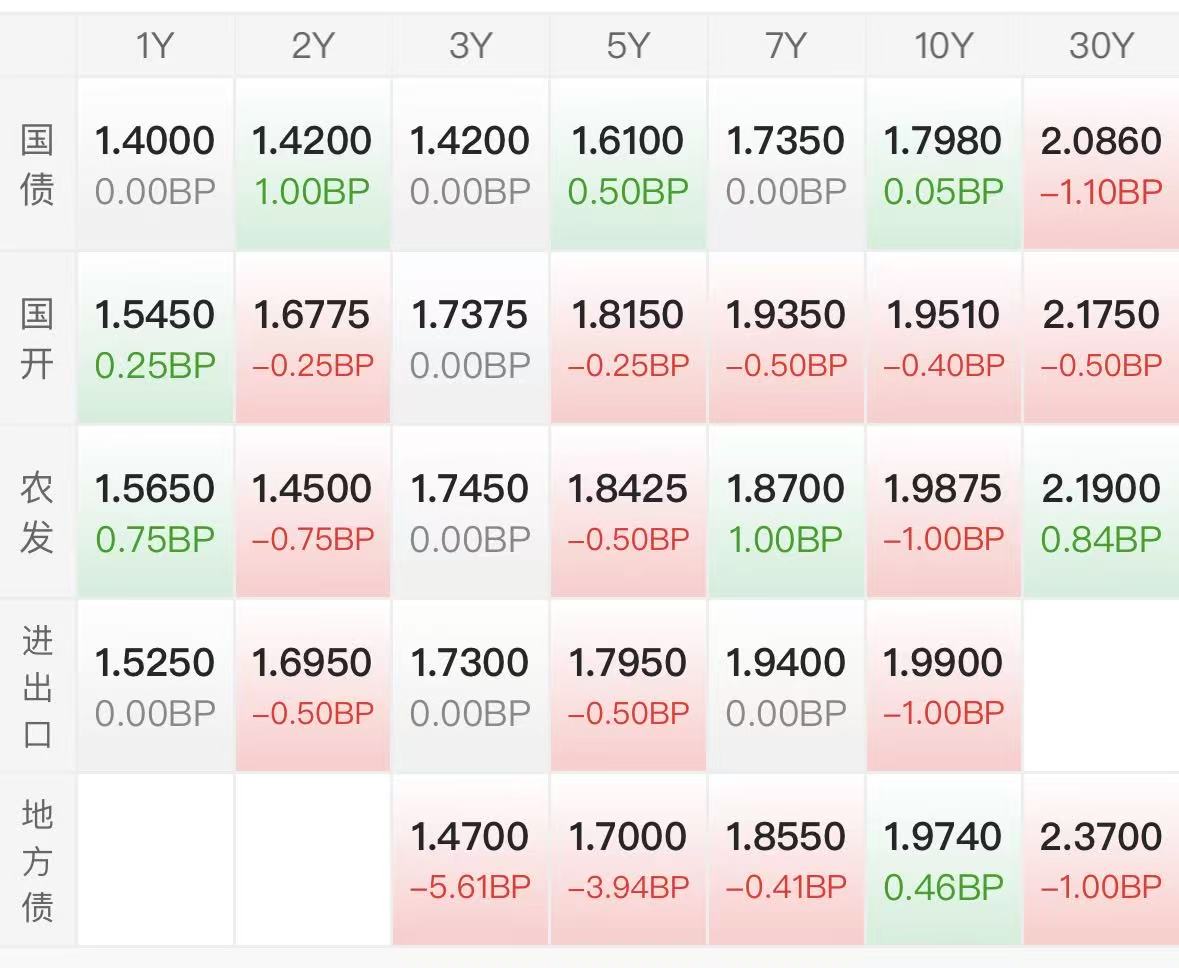
Task: Select 地方债 30Y cell 2.3700
Action: tap(1100, 860)
